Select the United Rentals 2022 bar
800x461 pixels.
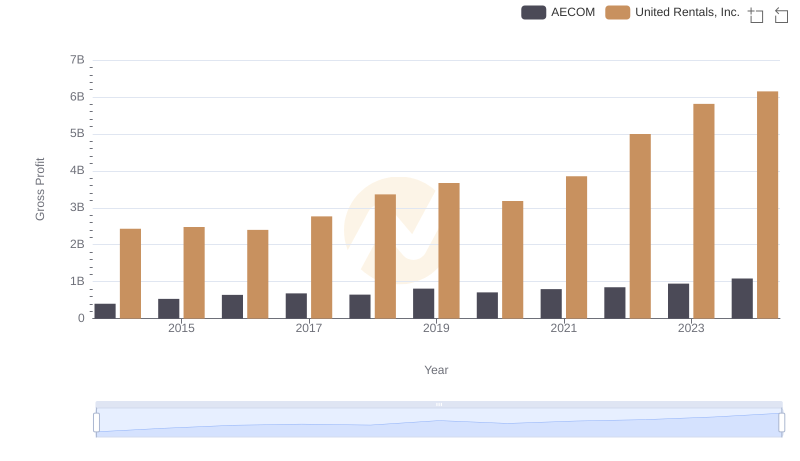(640, 226)
